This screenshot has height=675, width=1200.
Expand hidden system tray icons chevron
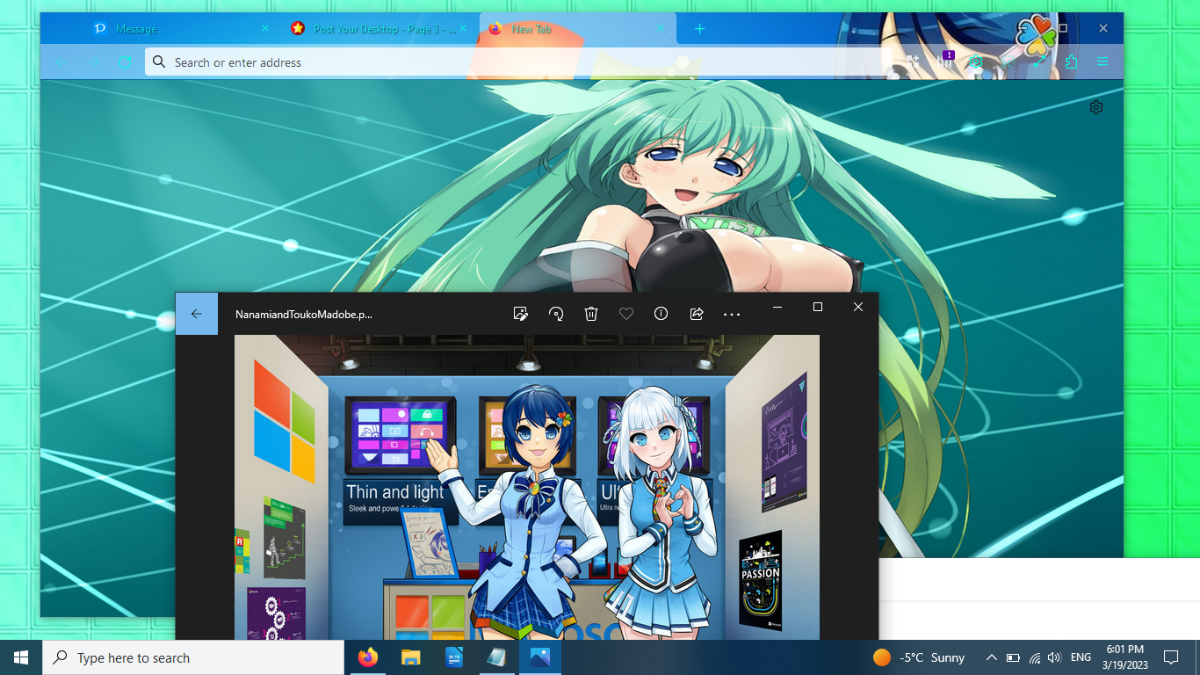point(991,657)
